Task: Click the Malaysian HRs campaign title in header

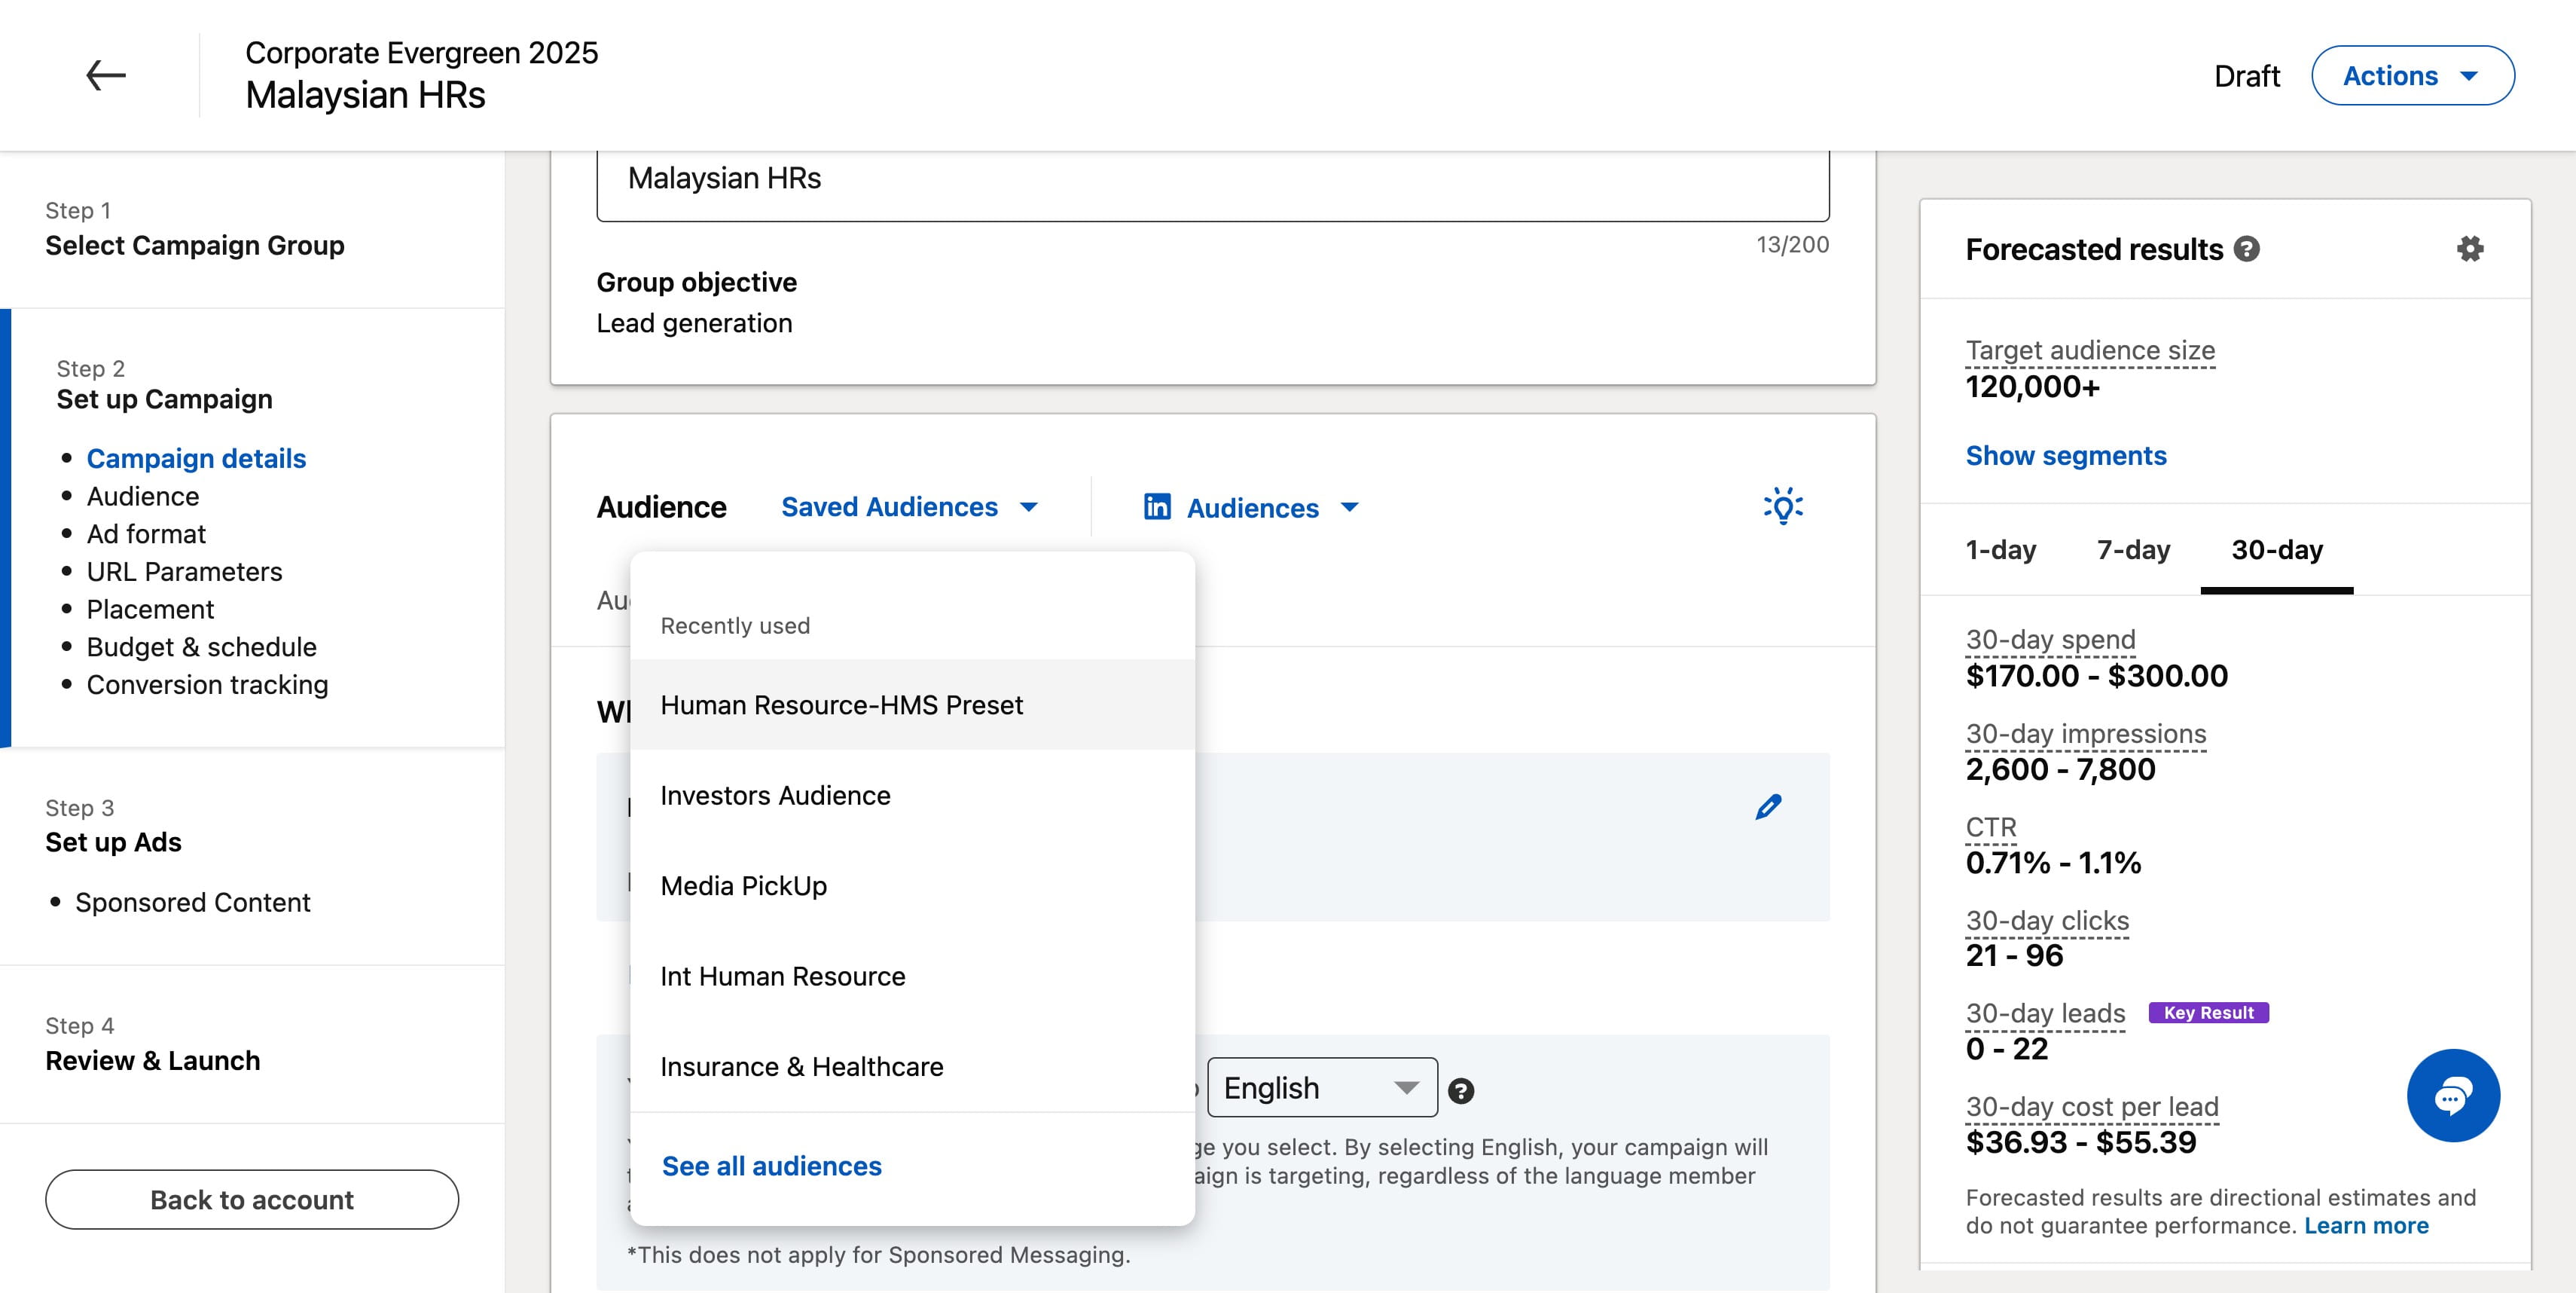Action: click(x=365, y=96)
